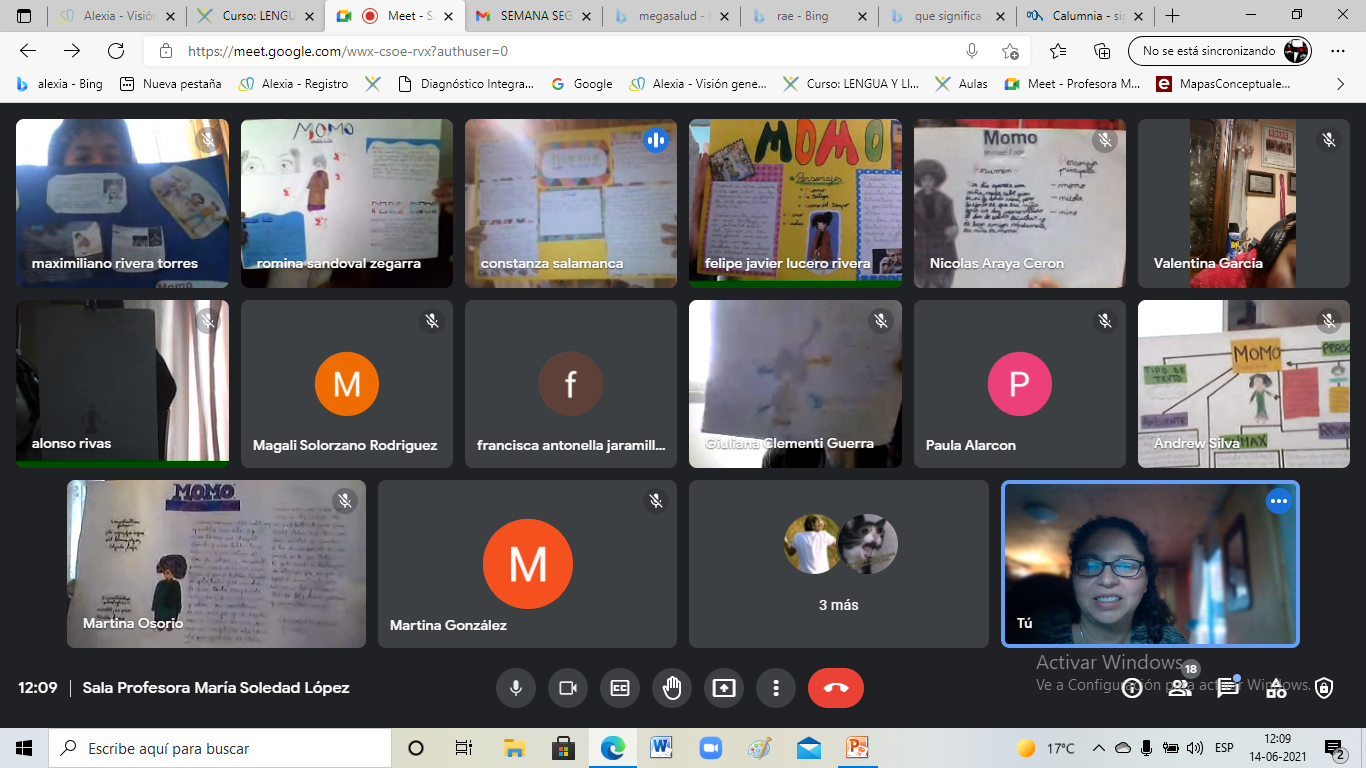The image size is (1366, 768).
Task: Expand bookmarks bar overflow chevron
Action: (x=1340, y=84)
